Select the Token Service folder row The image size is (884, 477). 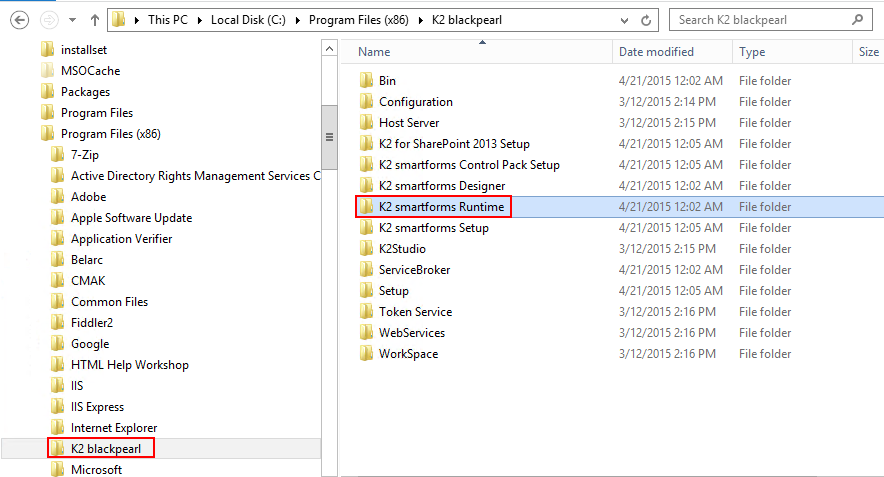[415, 312]
